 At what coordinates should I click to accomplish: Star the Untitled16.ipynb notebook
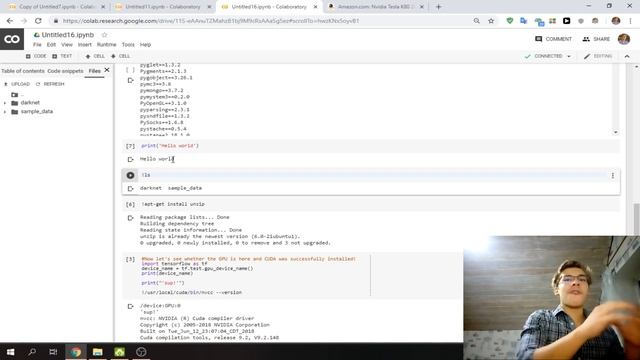[x=104, y=35]
